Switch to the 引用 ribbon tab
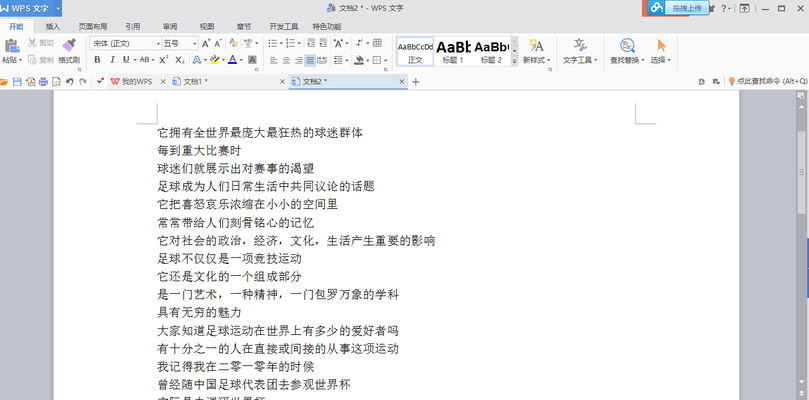This screenshot has height=400, width=809. tap(133, 27)
